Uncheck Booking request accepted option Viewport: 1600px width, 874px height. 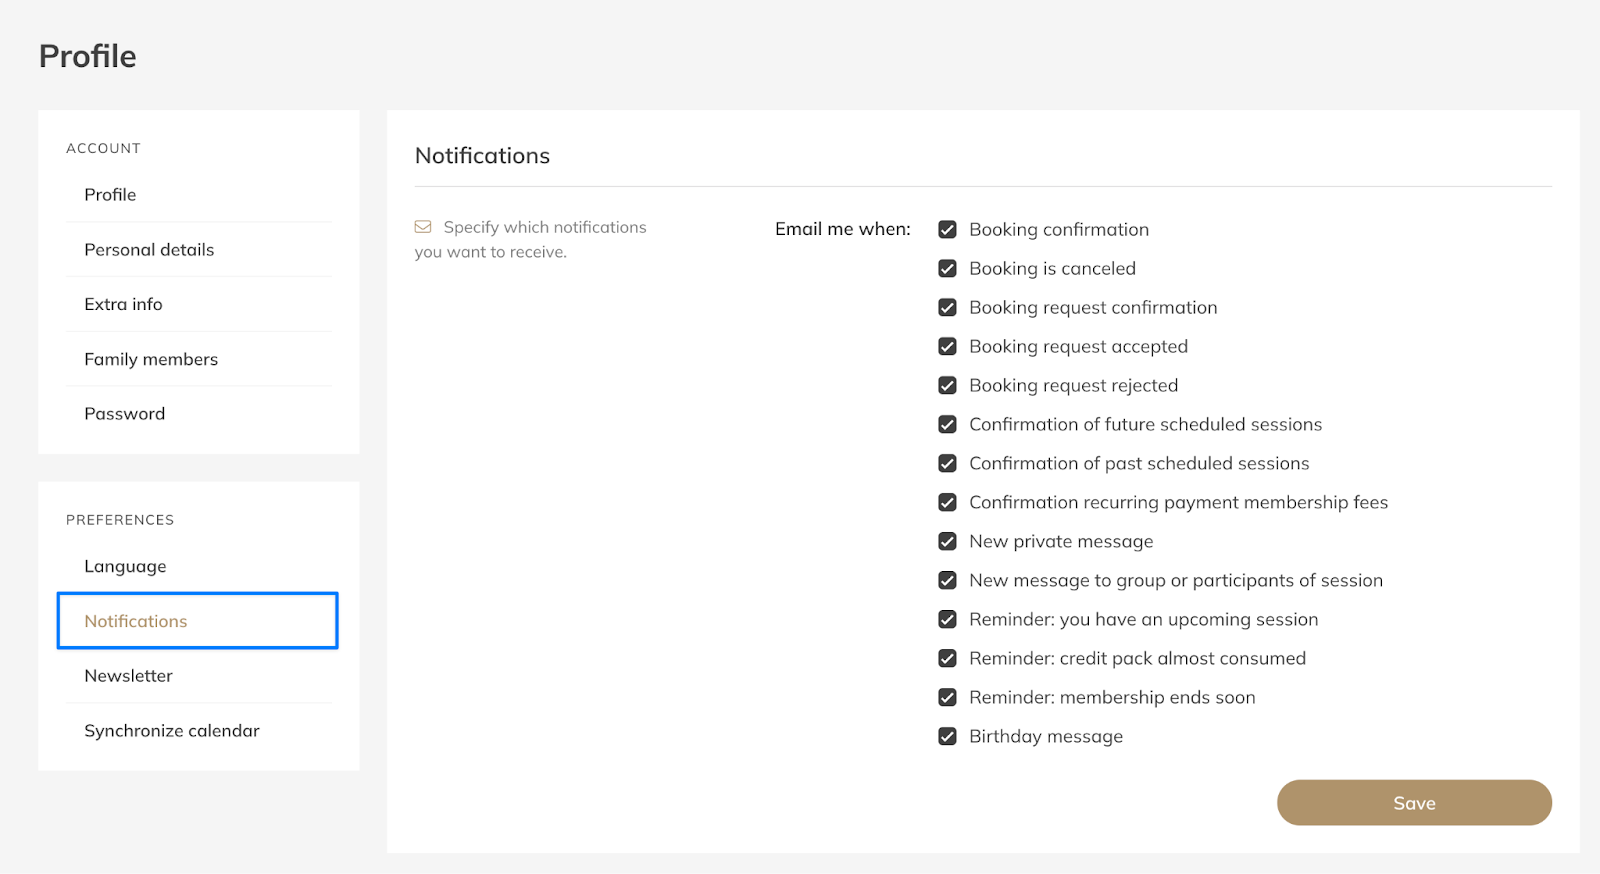[947, 347]
